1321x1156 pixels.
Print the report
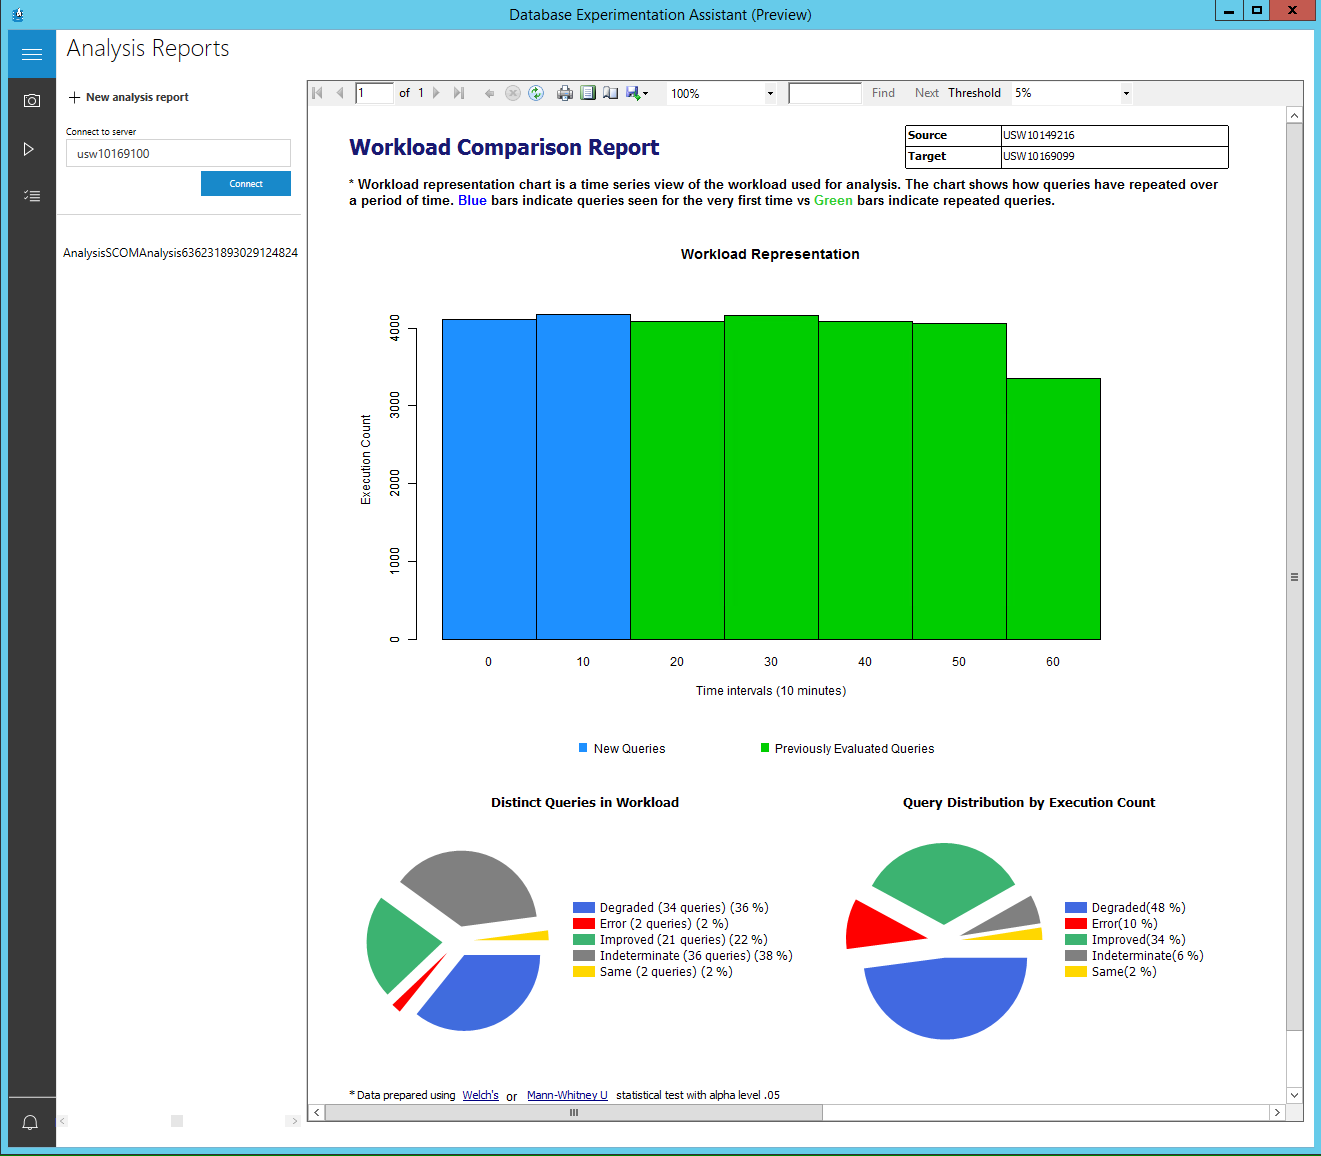[565, 93]
